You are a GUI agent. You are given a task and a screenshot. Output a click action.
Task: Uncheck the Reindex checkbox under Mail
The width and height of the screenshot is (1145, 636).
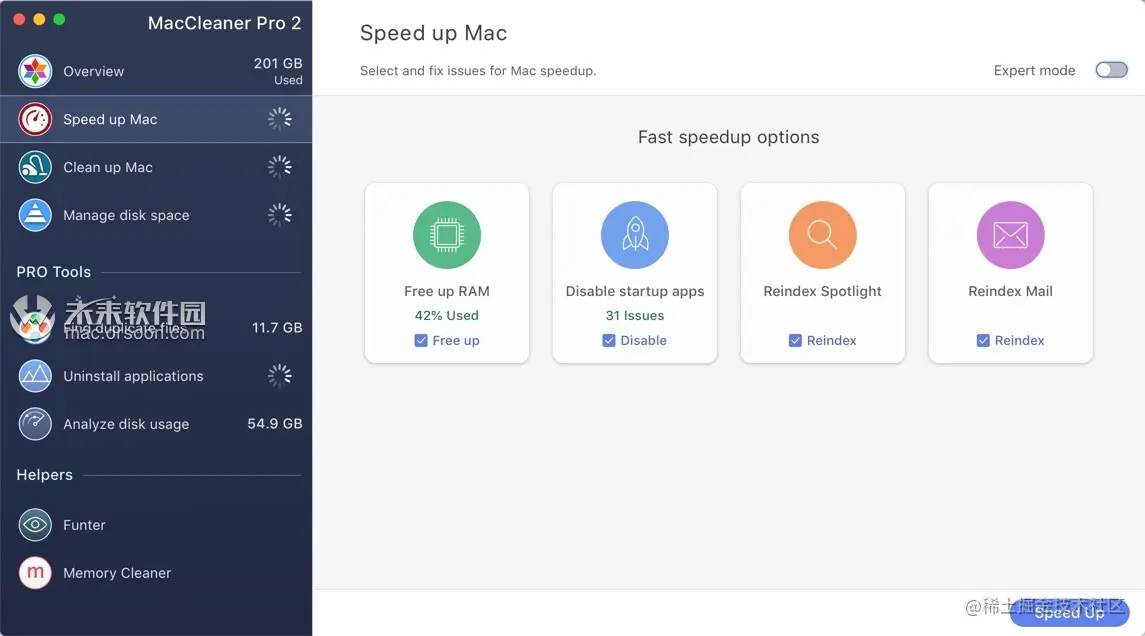coord(983,340)
